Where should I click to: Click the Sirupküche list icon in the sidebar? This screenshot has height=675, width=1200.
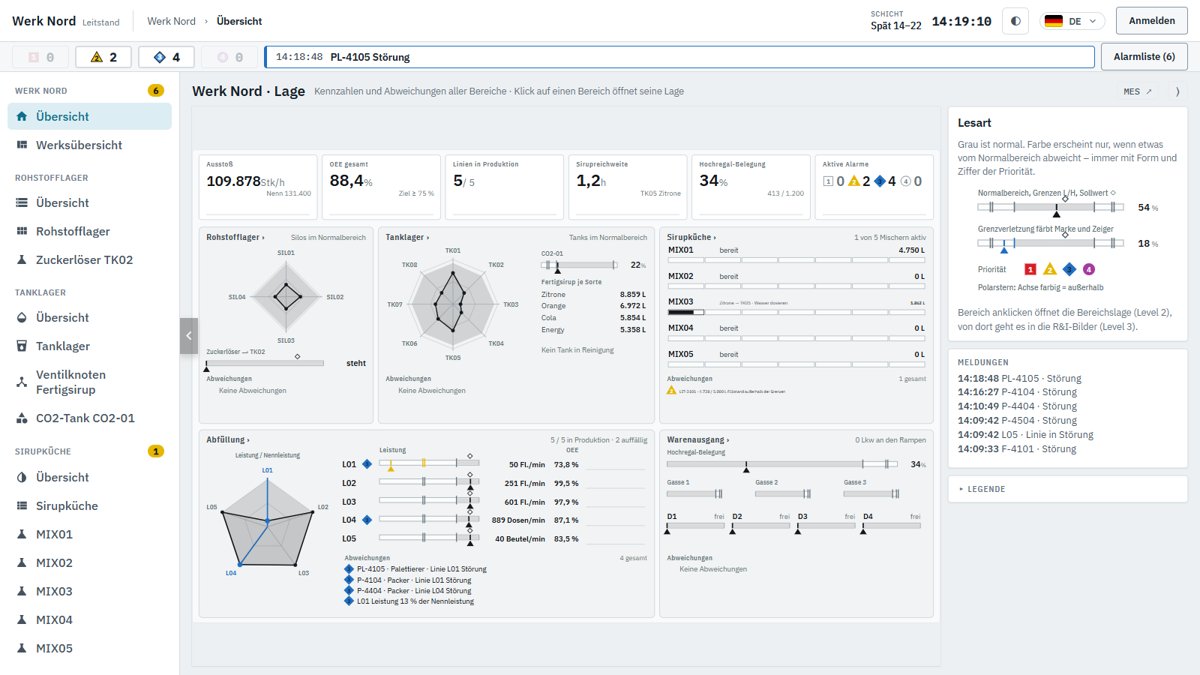point(22,506)
